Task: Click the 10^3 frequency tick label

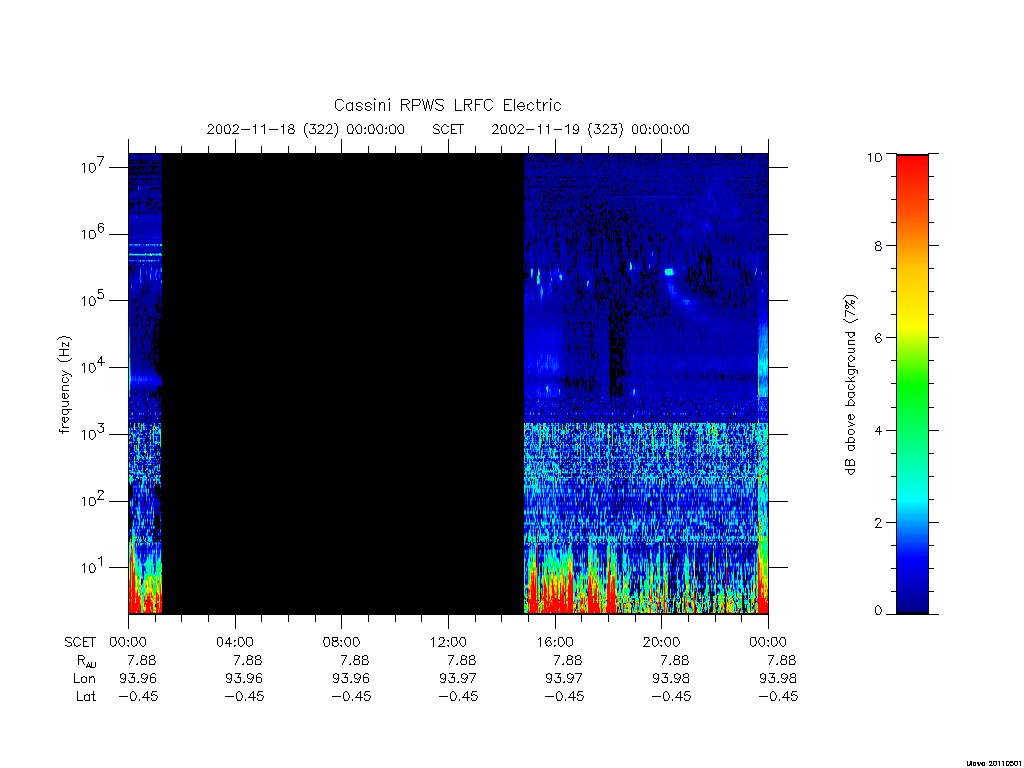Action: coord(93,433)
